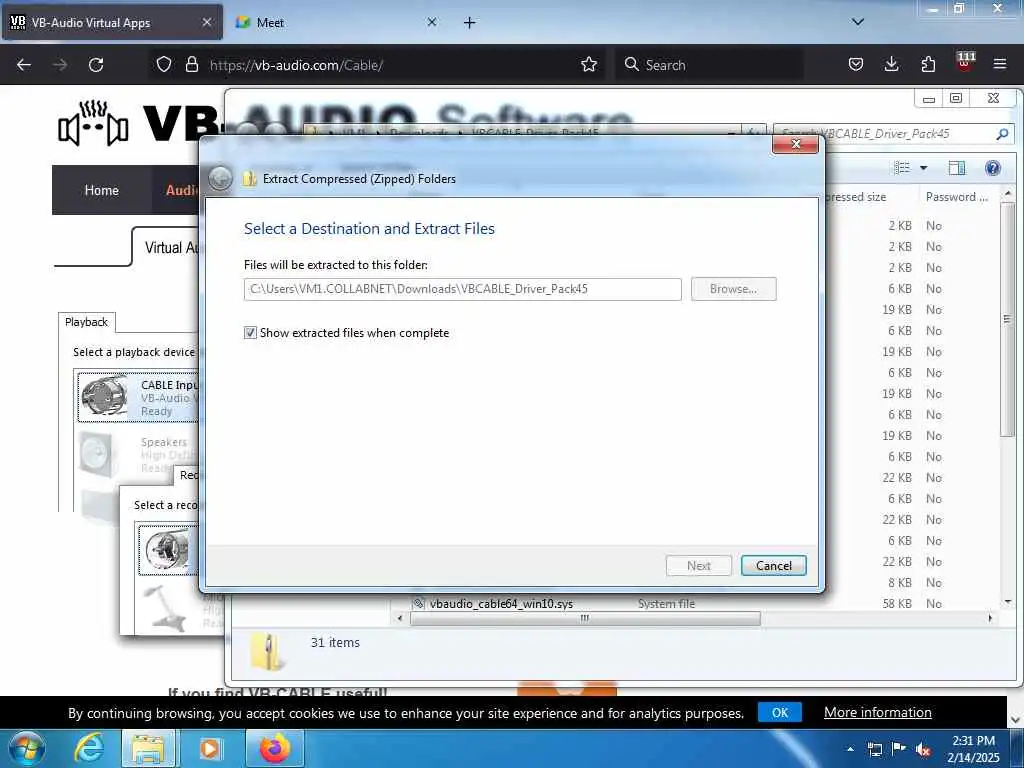Toggle the Explorer preview pane icon
The height and width of the screenshot is (768, 1024).
tap(957, 168)
